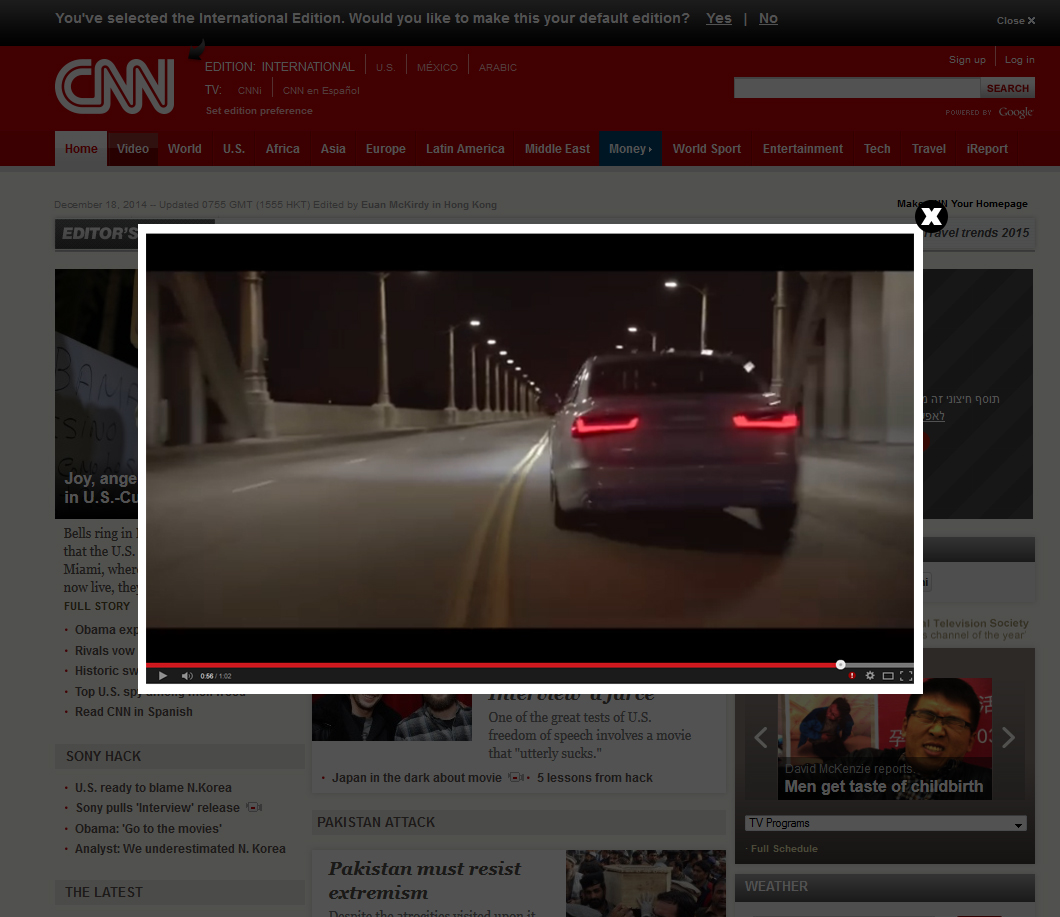Open the TV Programs dropdown
This screenshot has width=1060, height=917.
click(886, 823)
